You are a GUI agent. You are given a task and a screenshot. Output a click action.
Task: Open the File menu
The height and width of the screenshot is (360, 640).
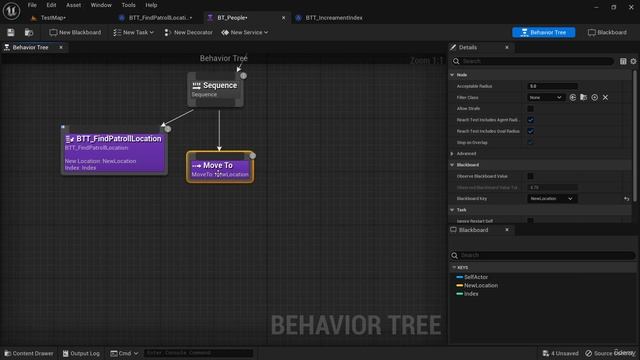(x=32, y=5)
